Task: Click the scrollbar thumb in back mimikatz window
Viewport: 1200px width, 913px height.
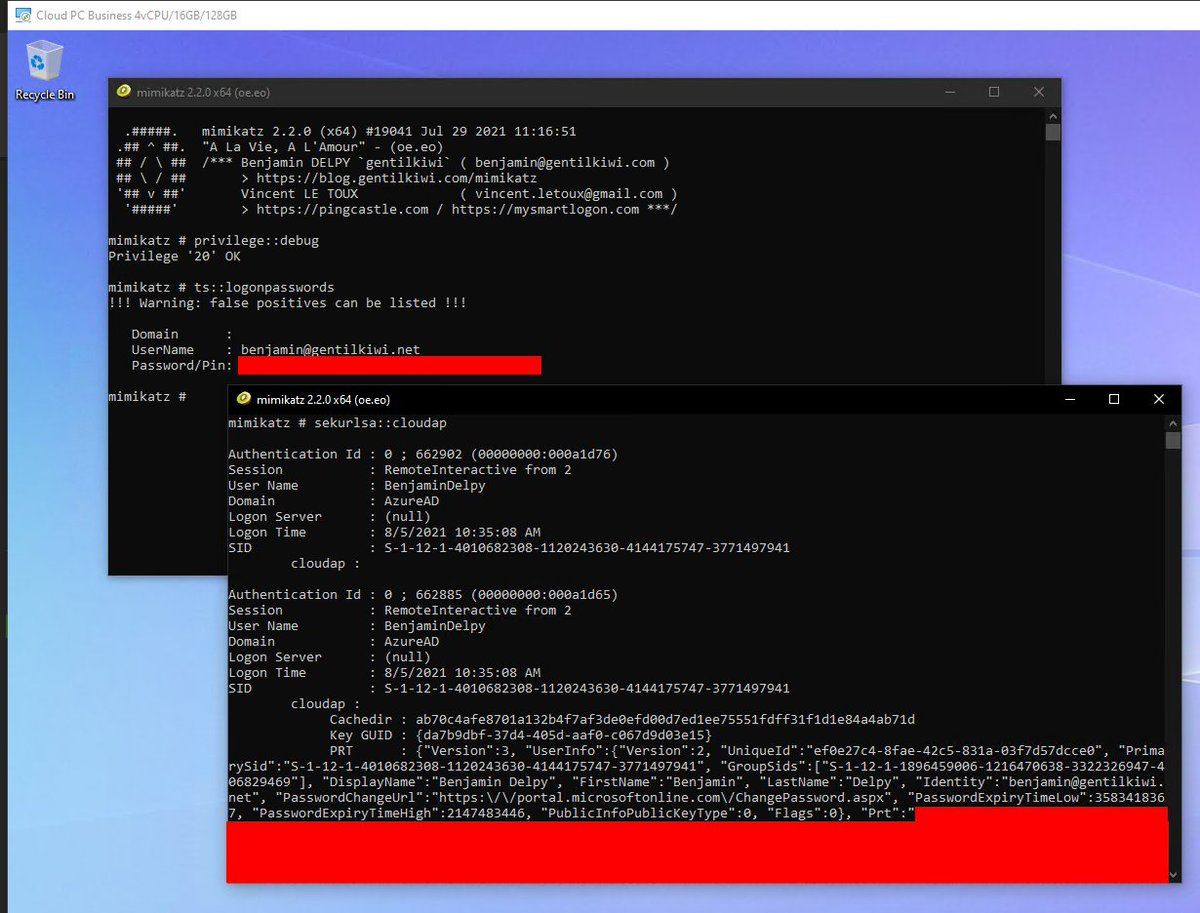Action: pos(1052,132)
